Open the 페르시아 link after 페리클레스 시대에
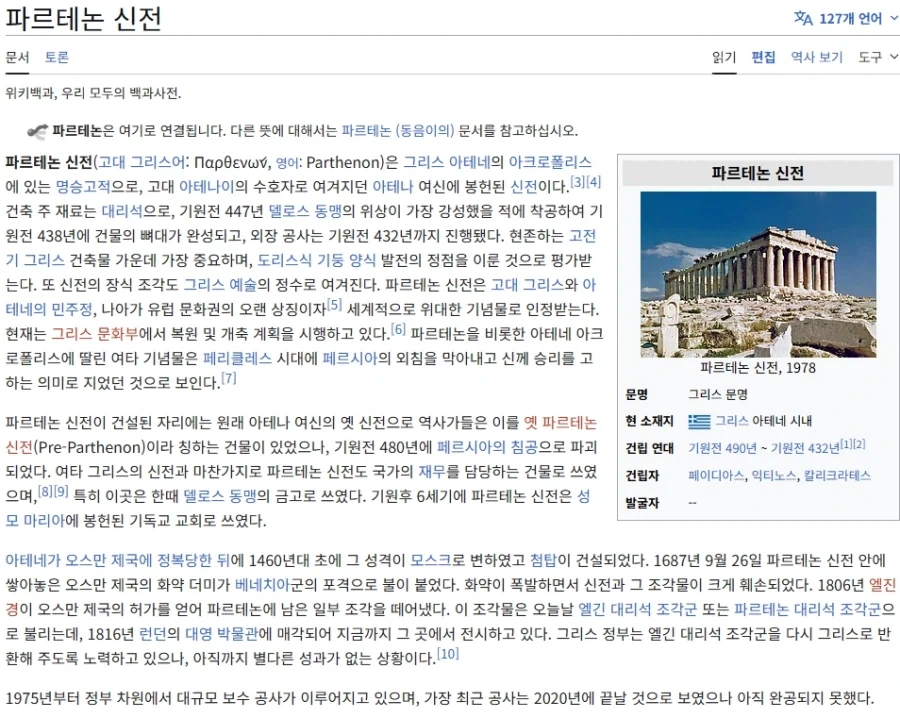The image size is (900, 718). tap(350, 358)
